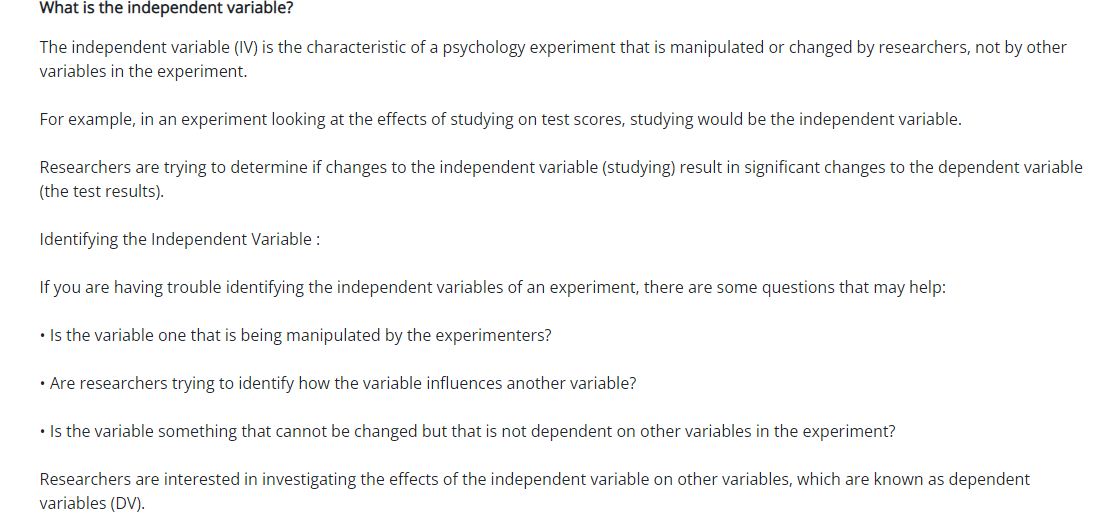
Task: Select the bullet about manipulation by experimenters
Action: 300,335
